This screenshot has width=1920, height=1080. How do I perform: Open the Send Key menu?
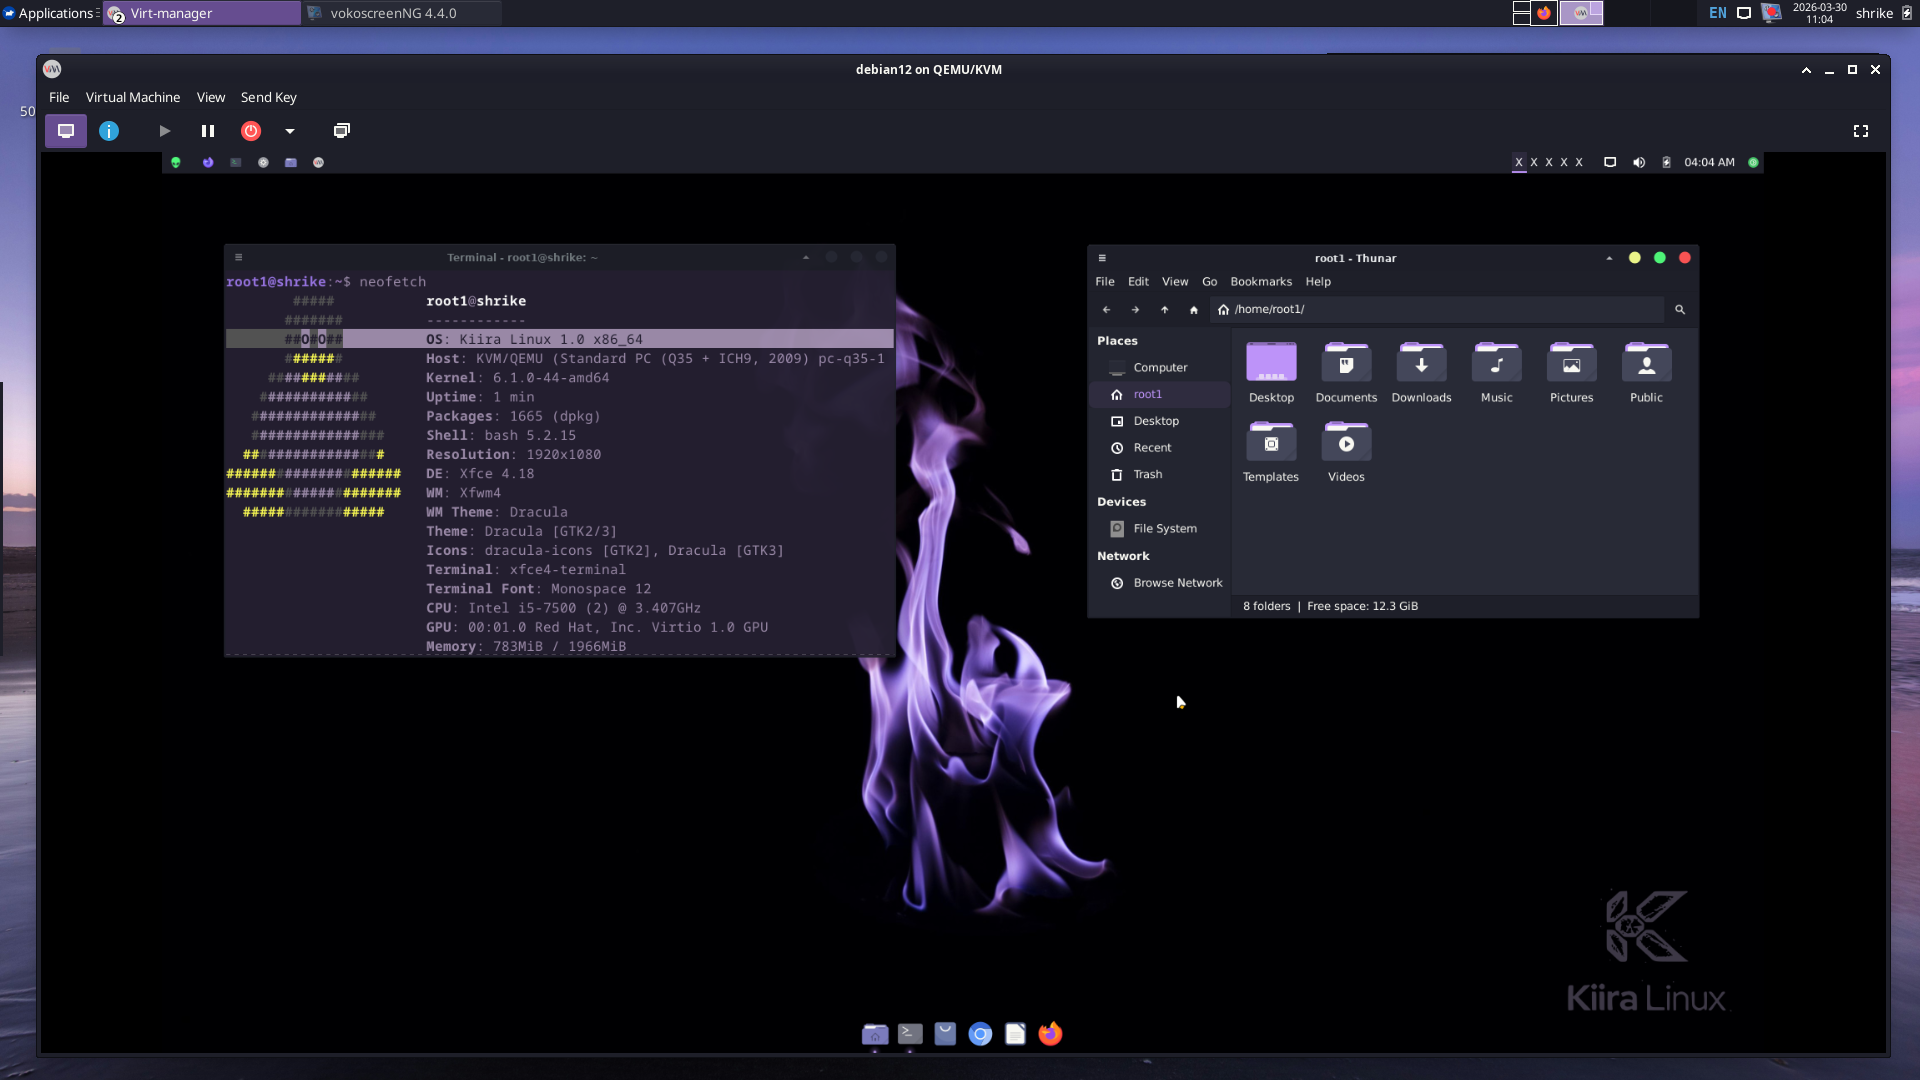pyautogui.click(x=268, y=97)
